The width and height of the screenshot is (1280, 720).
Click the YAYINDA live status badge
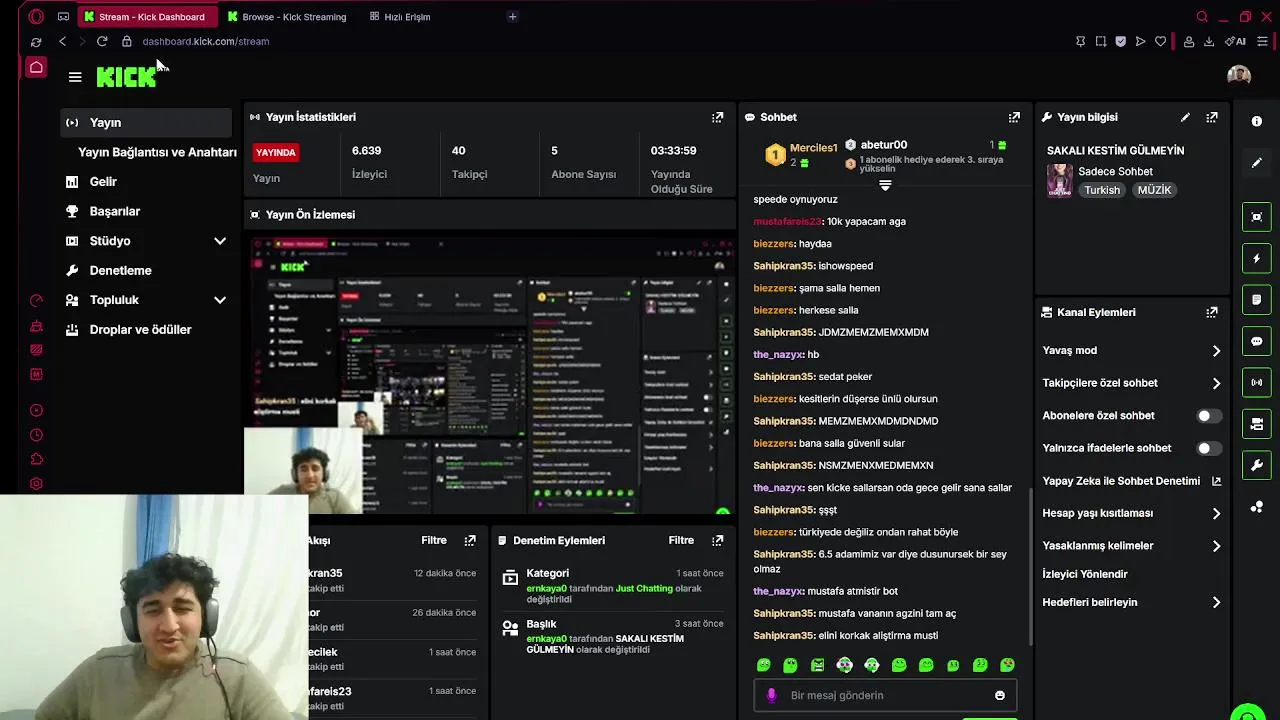click(275, 152)
